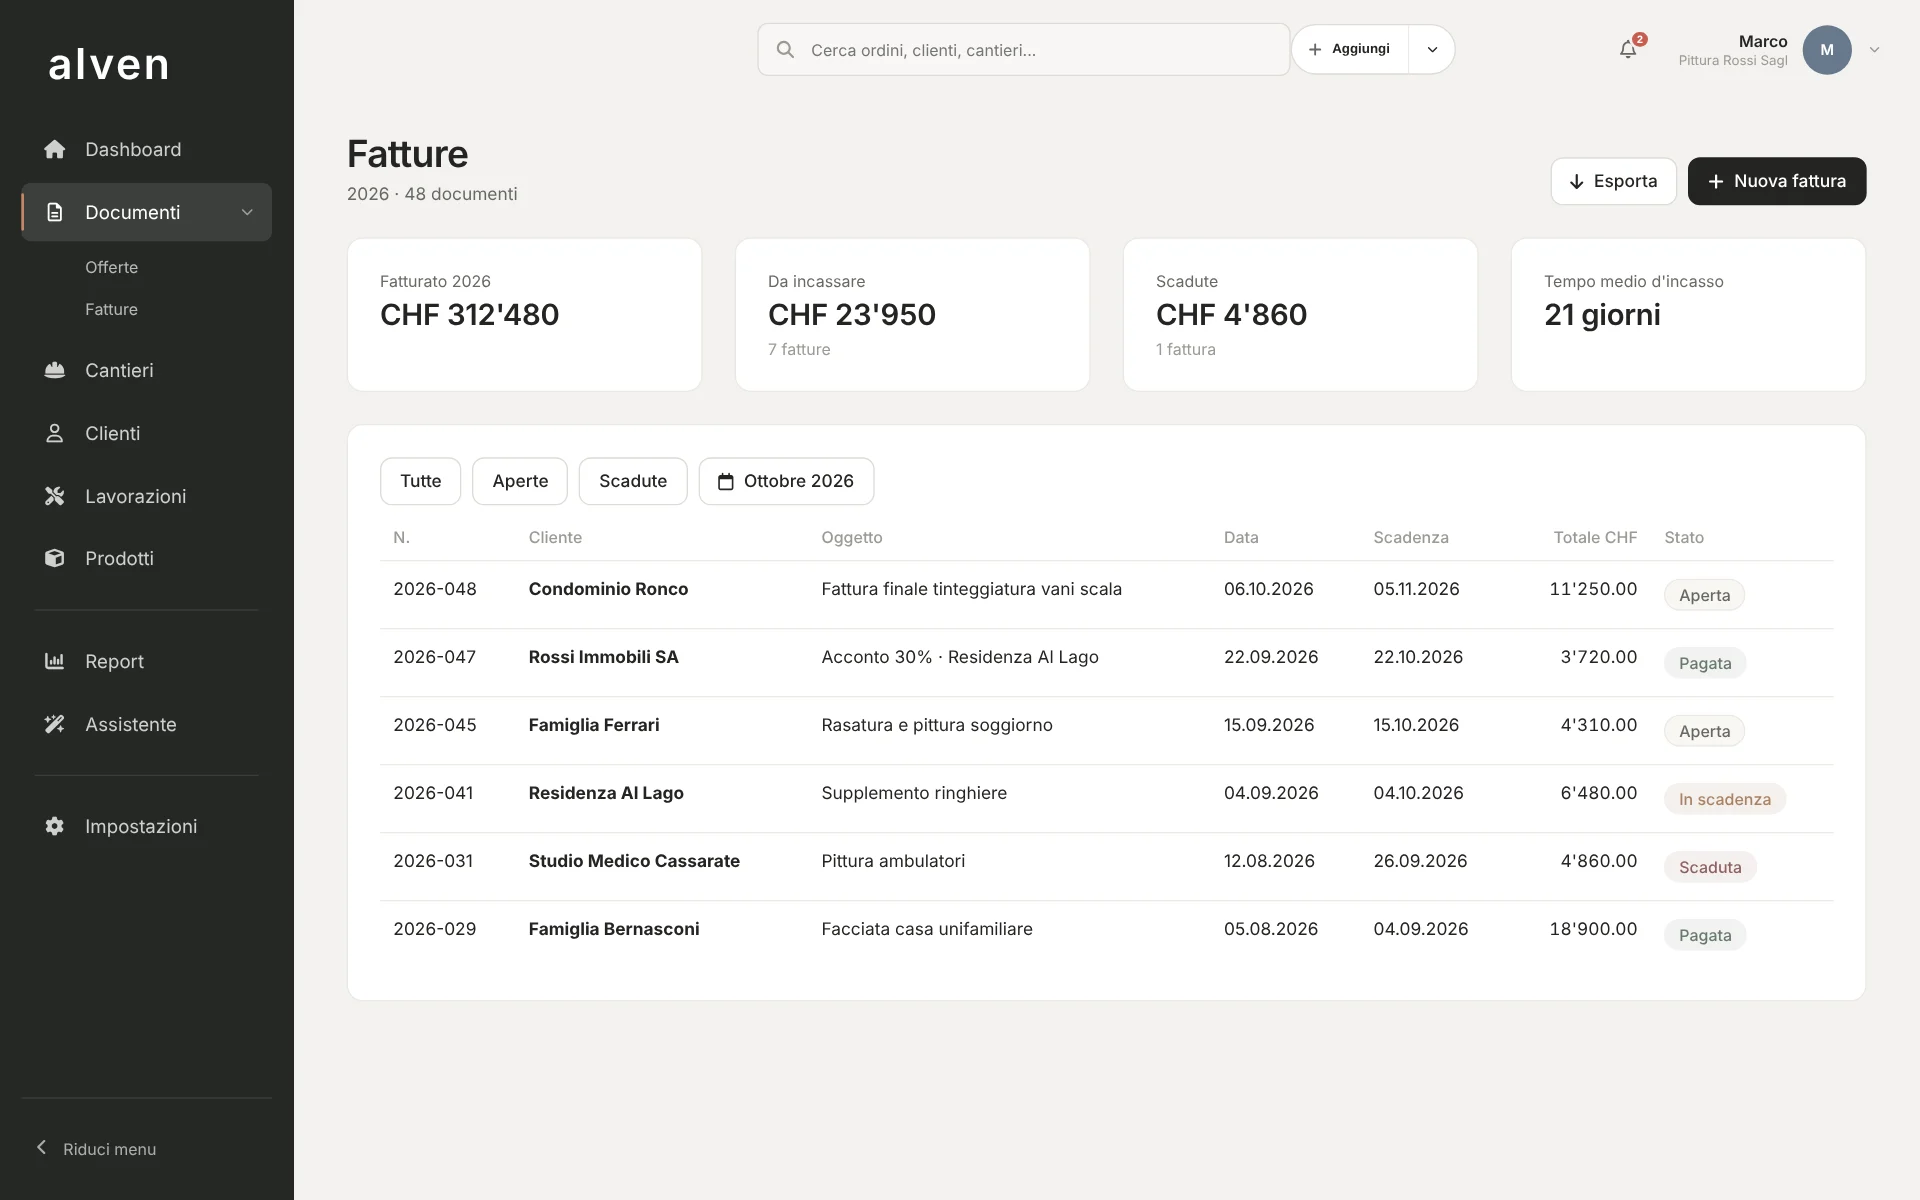Open the Report chart icon
The height and width of the screenshot is (1200, 1920).
[x=55, y=661]
